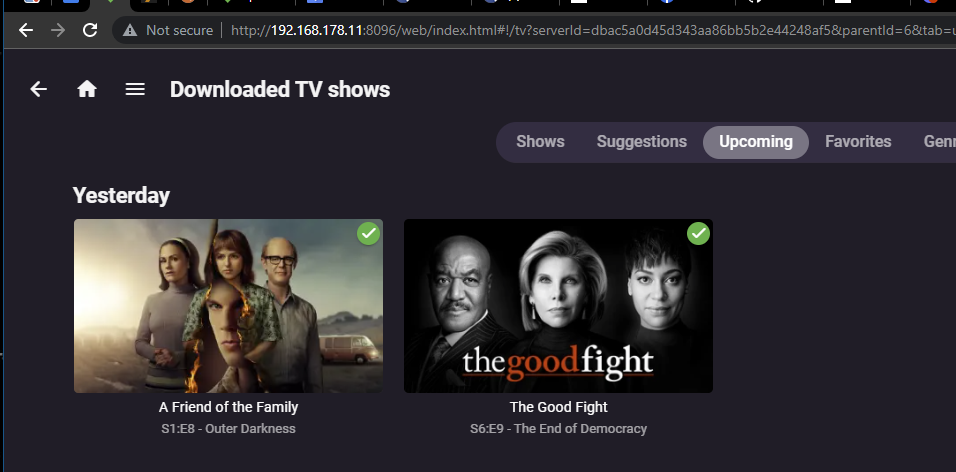
Task: Switch to the Favorites tab
Action: [x=858, y=141]
